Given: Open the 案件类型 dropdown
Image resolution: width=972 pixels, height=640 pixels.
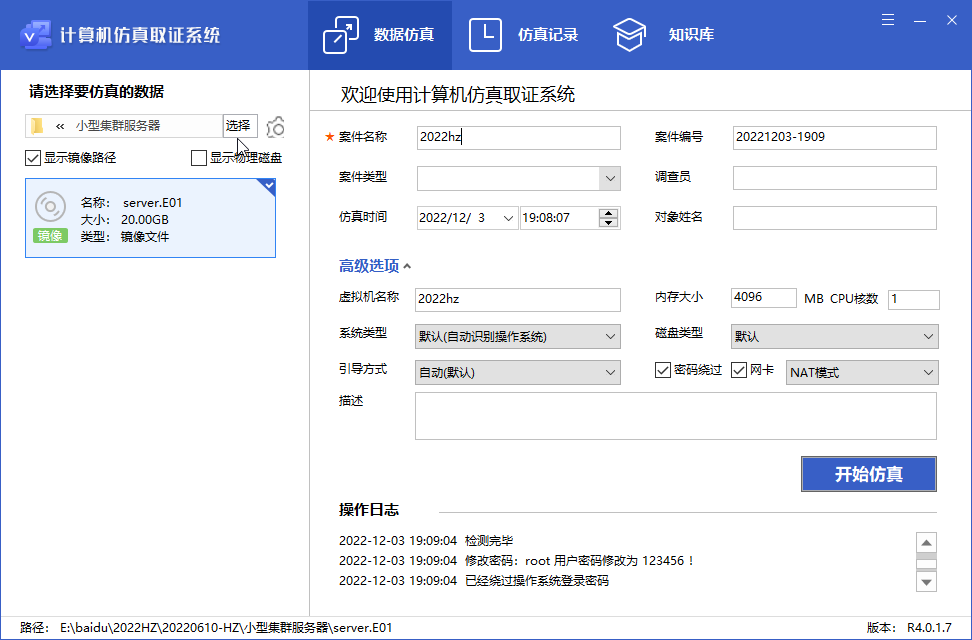Looking at the screenshot, I should (x=610, y=179).
